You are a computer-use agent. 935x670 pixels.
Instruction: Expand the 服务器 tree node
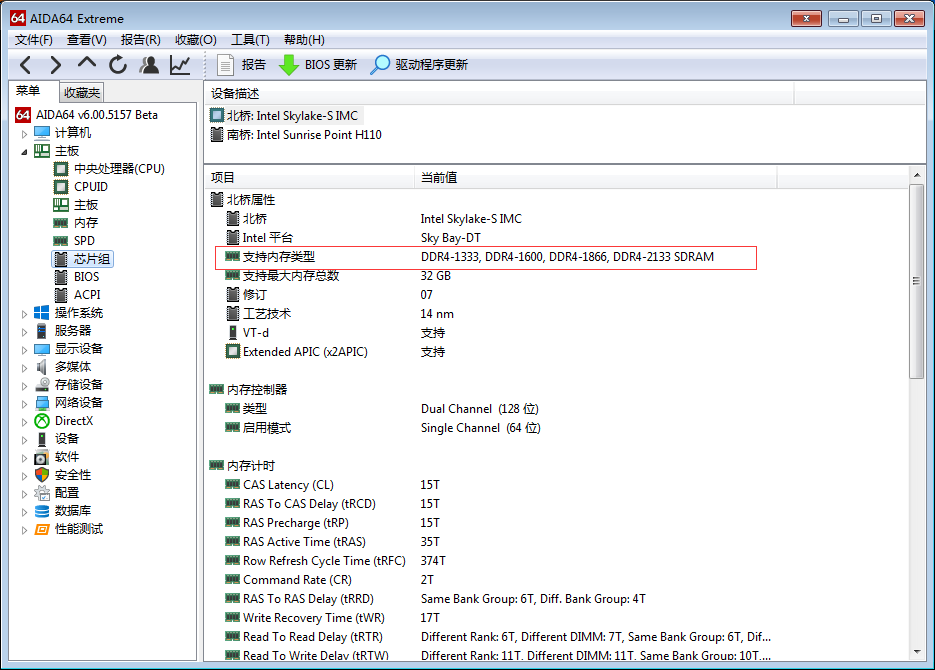pos(24,331)
